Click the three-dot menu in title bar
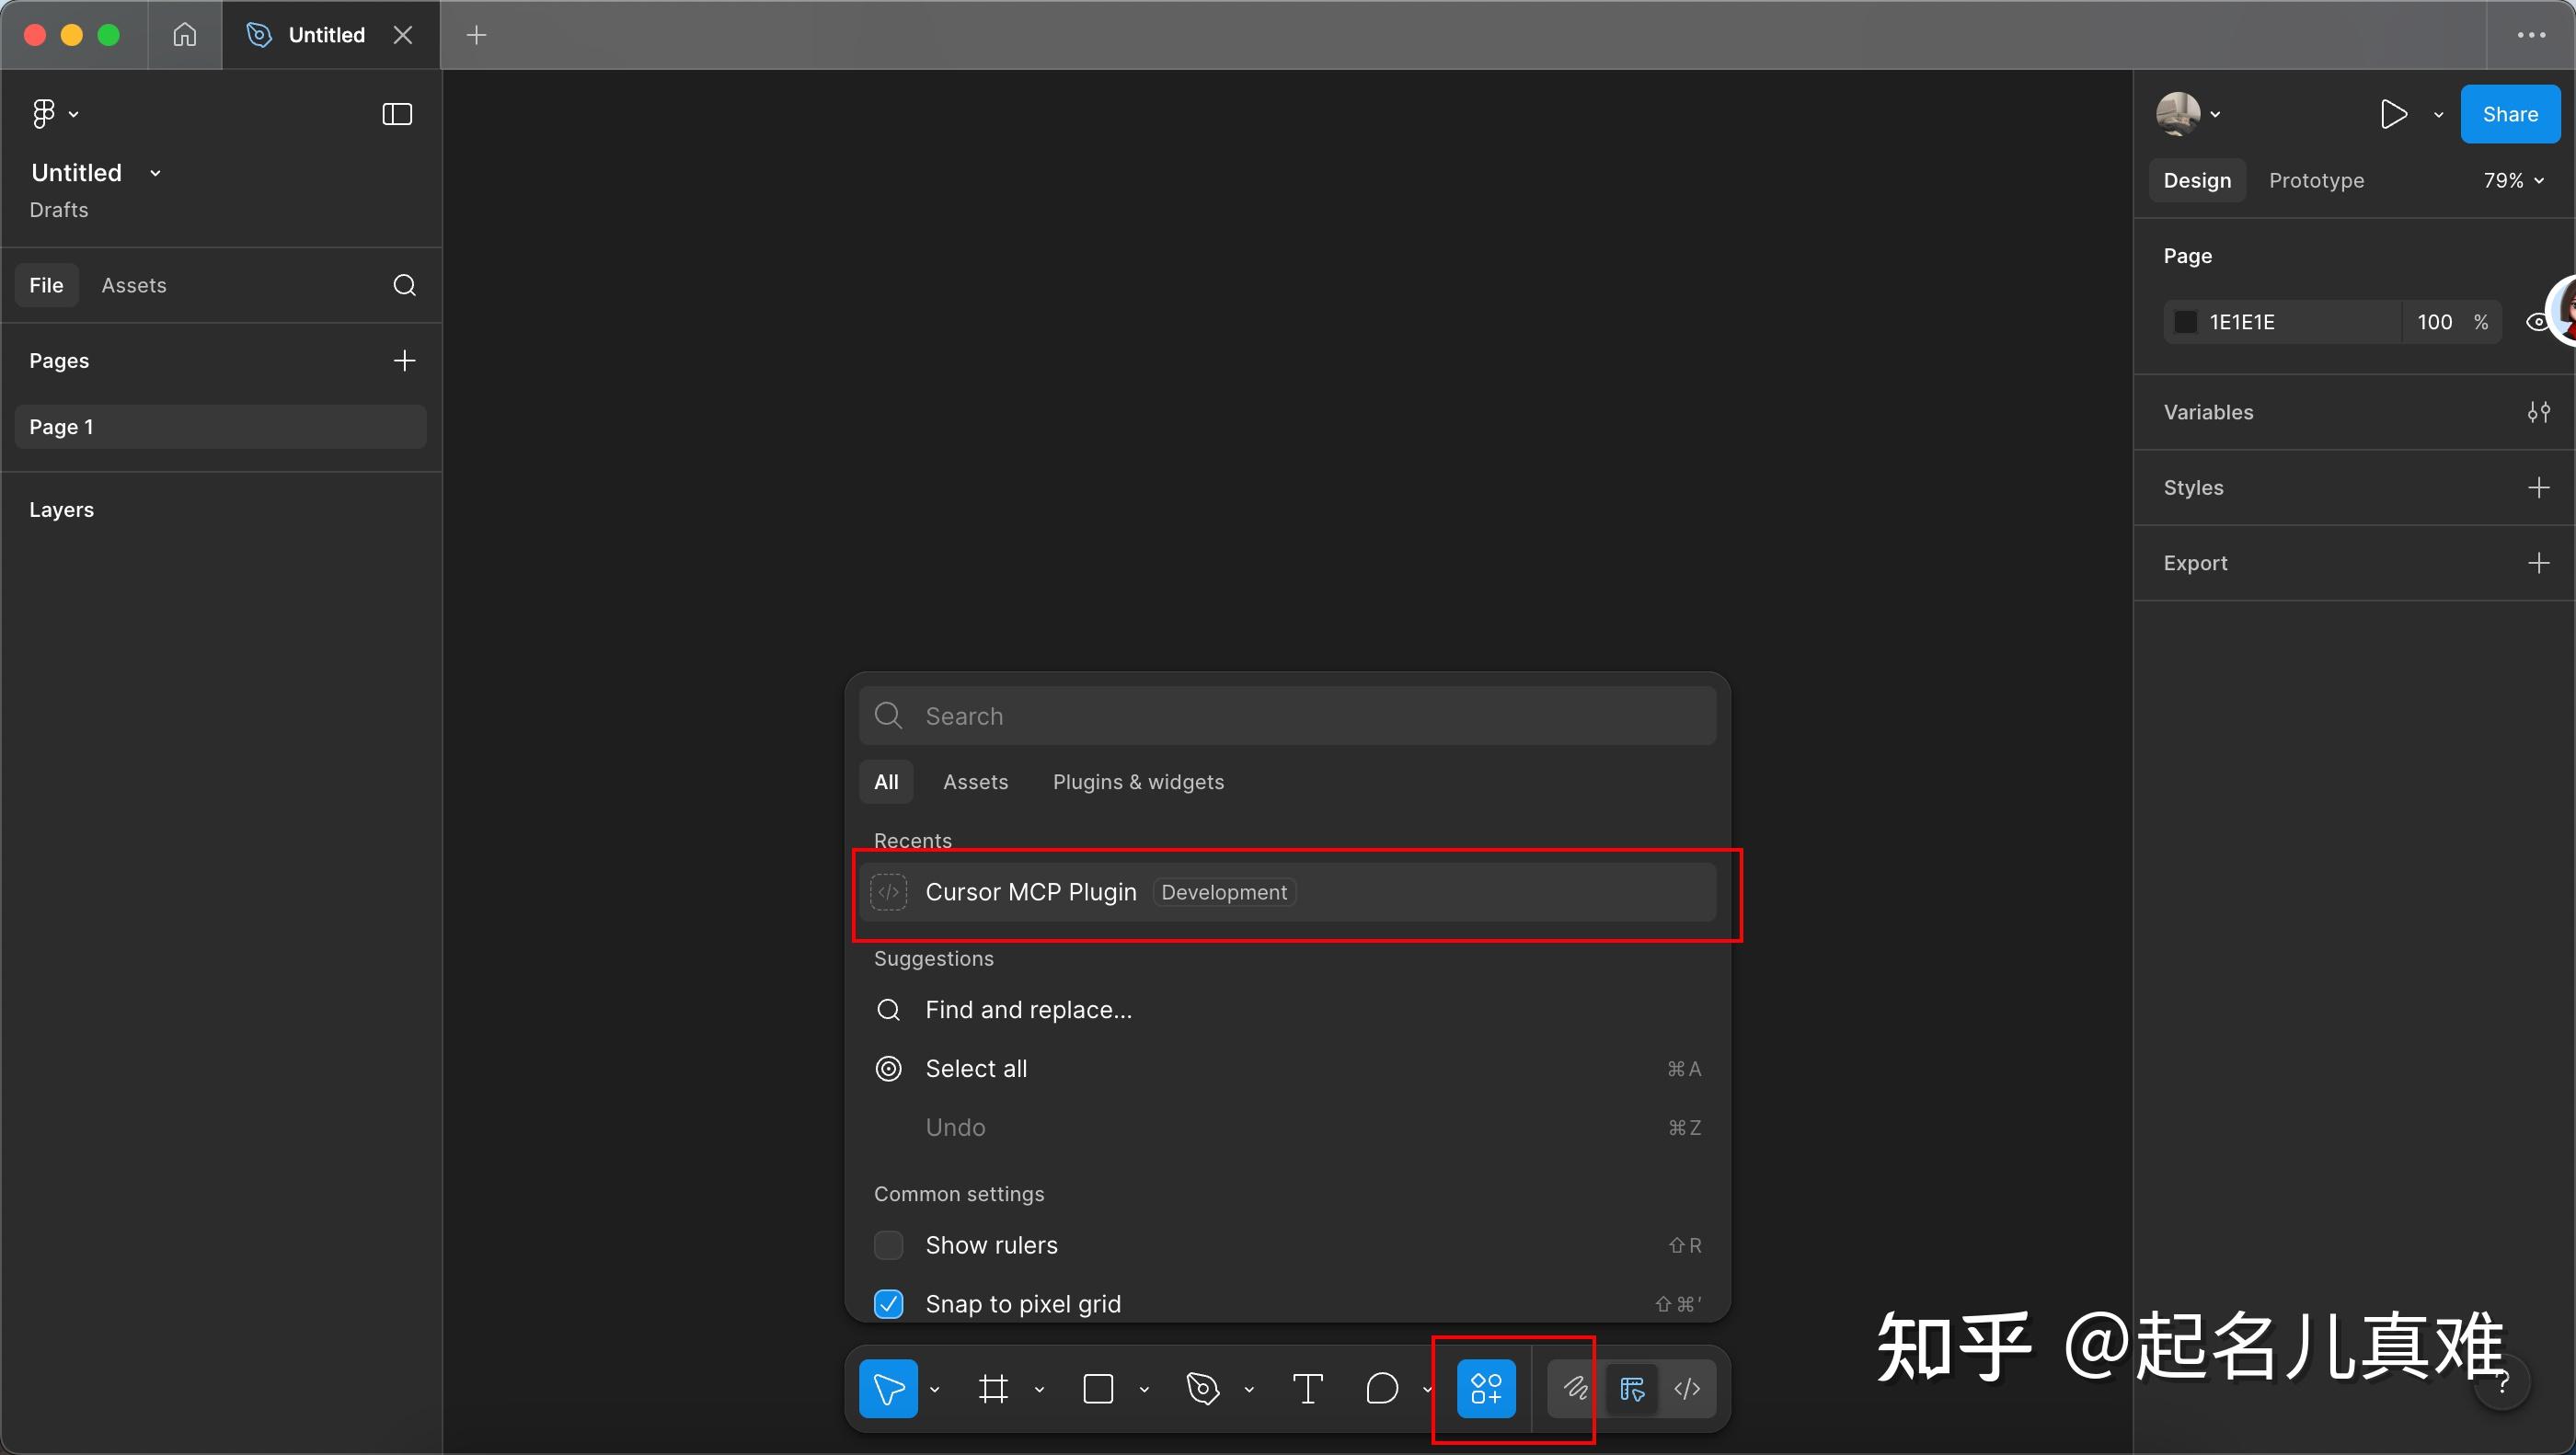Viewport: 2576px width, 1455px height. pyautogui.click(x=2531, y=35)
